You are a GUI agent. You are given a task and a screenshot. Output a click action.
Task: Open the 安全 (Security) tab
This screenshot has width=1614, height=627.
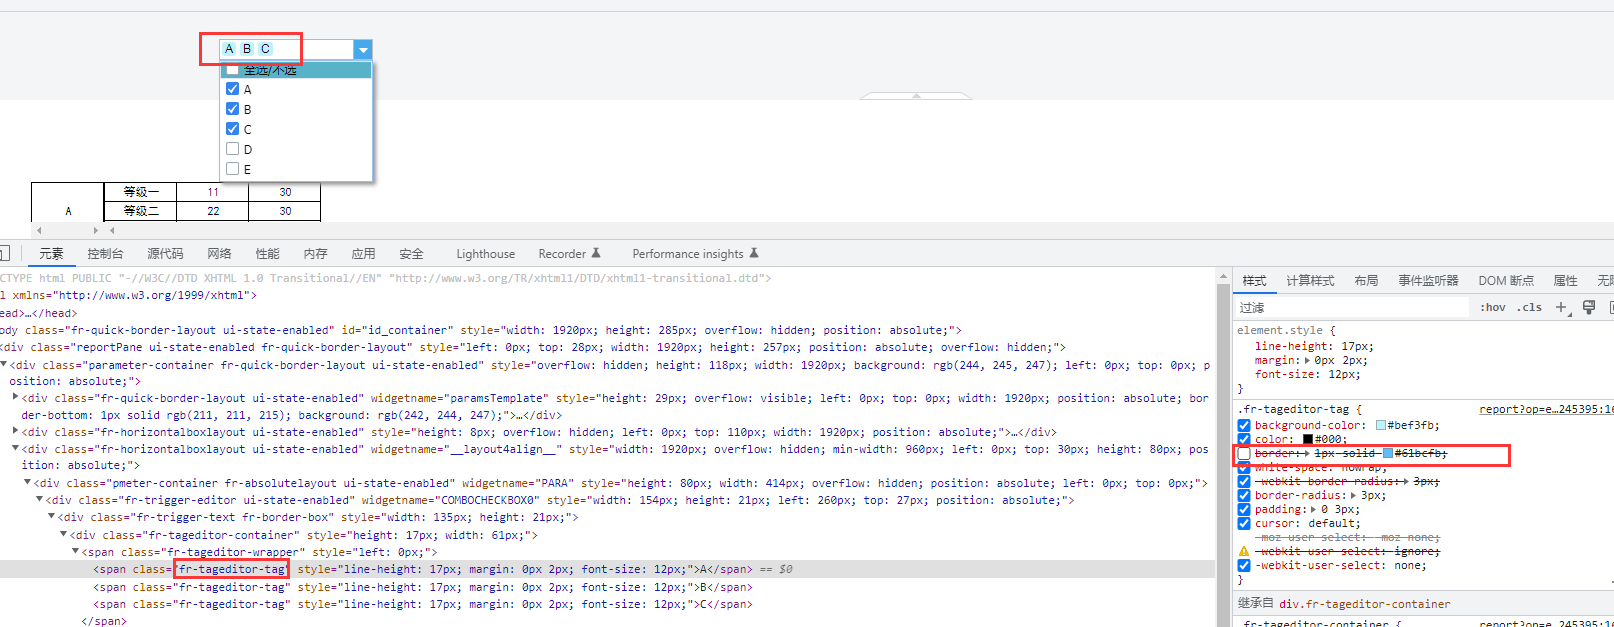point(411,254)
